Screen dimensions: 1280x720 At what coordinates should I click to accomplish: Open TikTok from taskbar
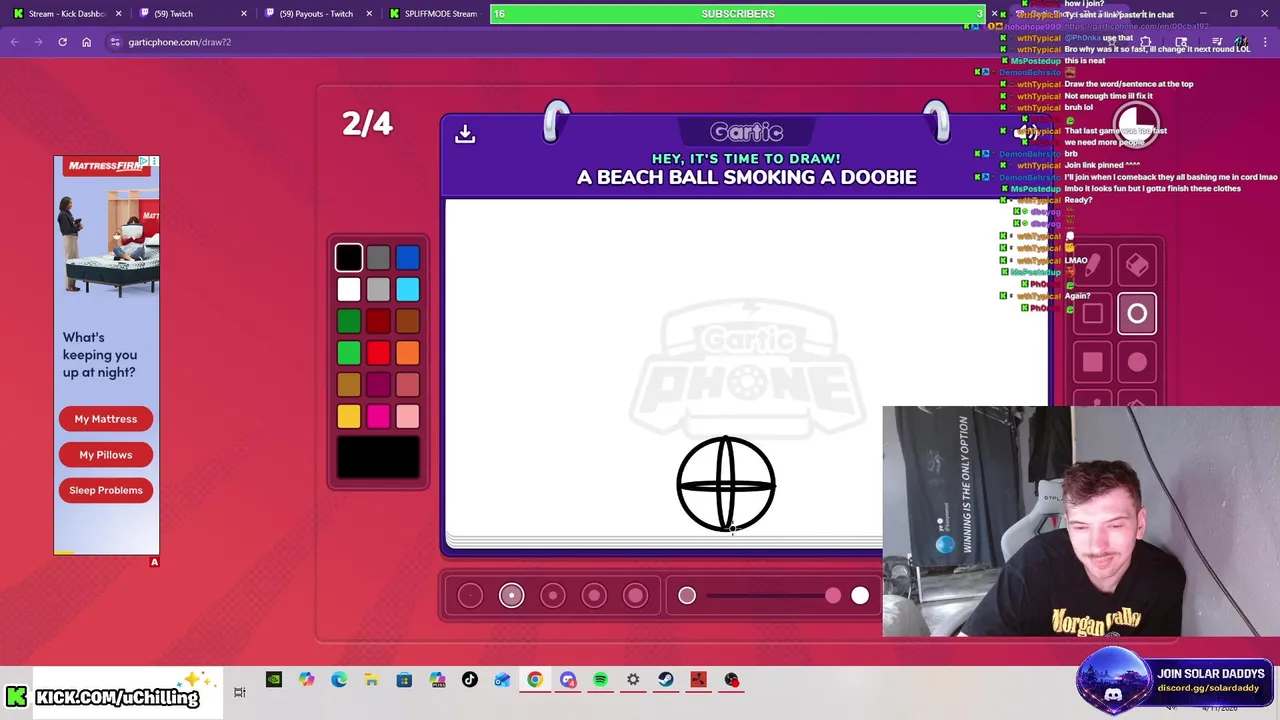coord(469,680)
